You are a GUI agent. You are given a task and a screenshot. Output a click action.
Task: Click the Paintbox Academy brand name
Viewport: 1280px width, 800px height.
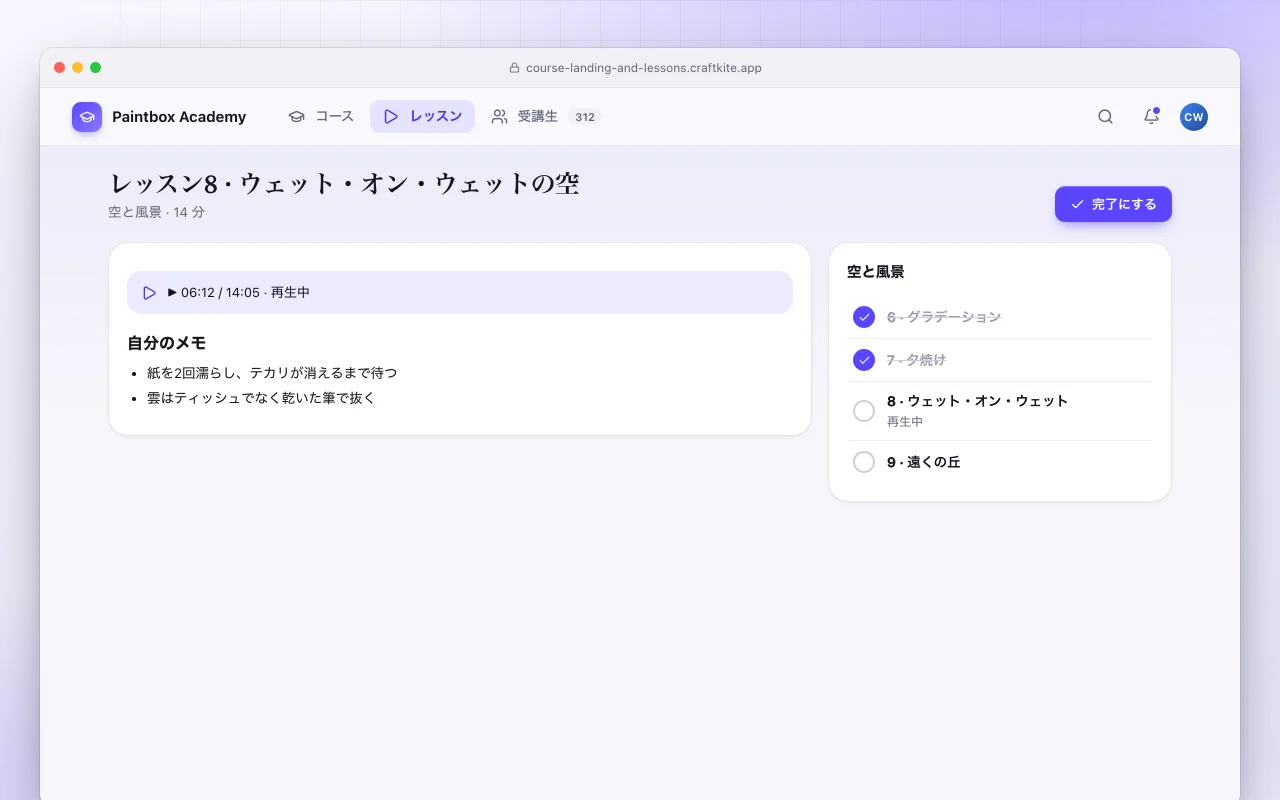179,117
